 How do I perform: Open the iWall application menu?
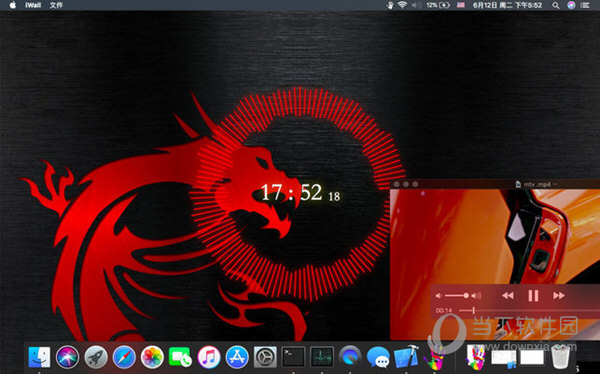pyautogui.click(x=33, y=5)
